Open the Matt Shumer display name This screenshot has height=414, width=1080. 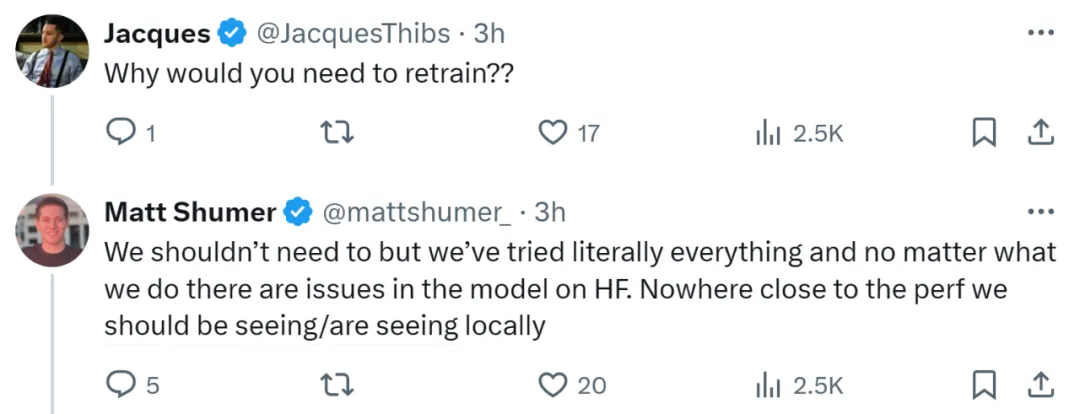(x=190, y=213)
